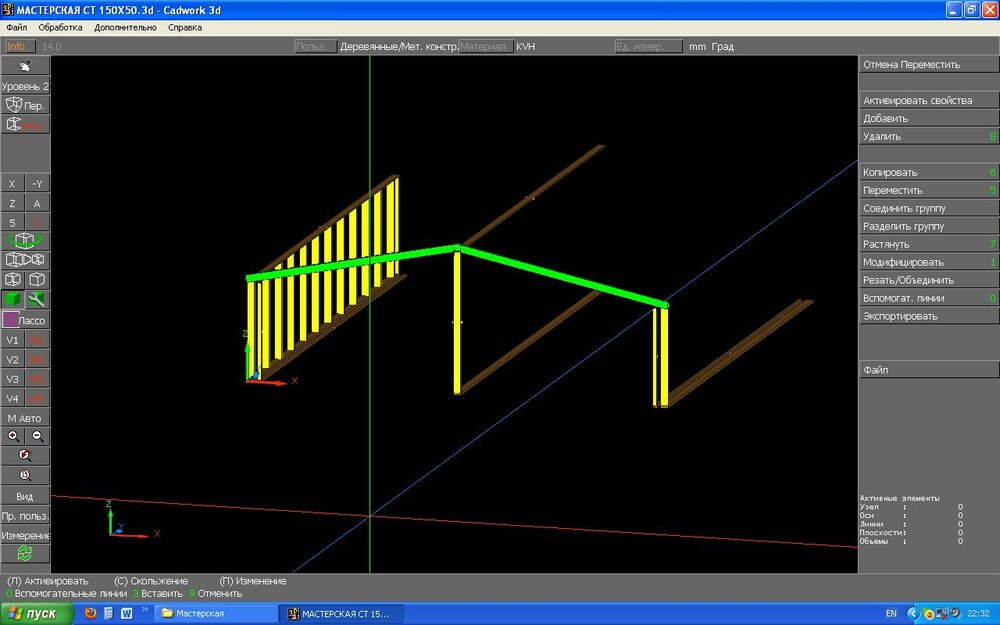
Task: Click the green solid cube shading icon
Action: (13, 299)
